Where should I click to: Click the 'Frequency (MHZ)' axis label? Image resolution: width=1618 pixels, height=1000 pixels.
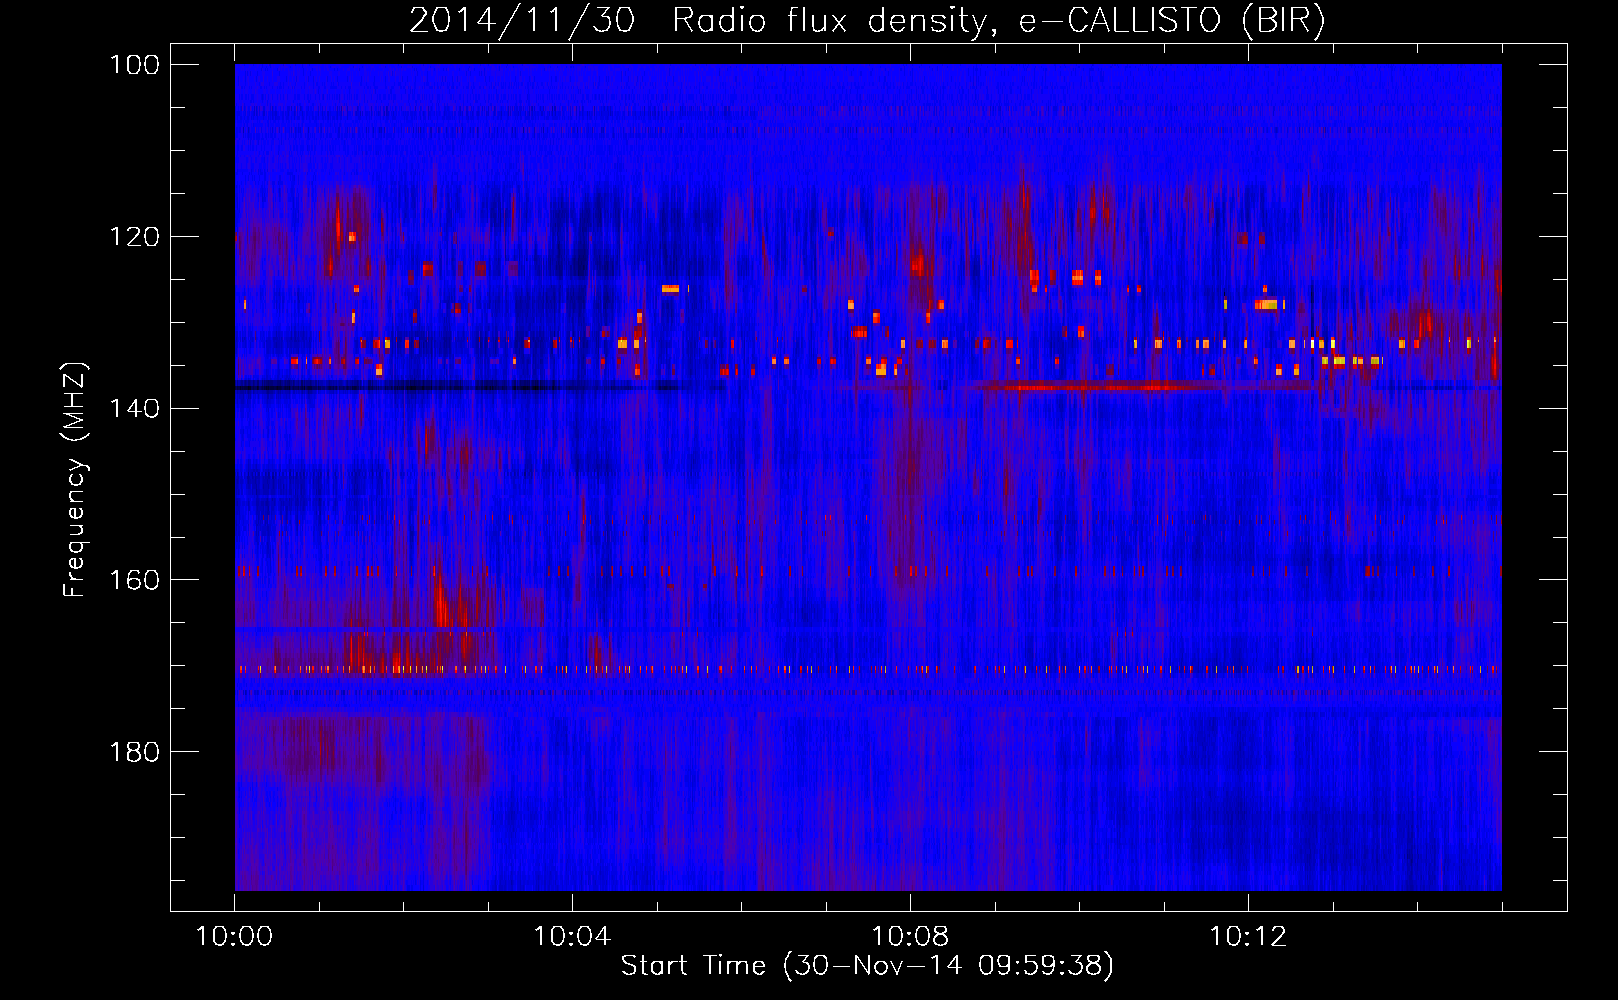point(75,479)
